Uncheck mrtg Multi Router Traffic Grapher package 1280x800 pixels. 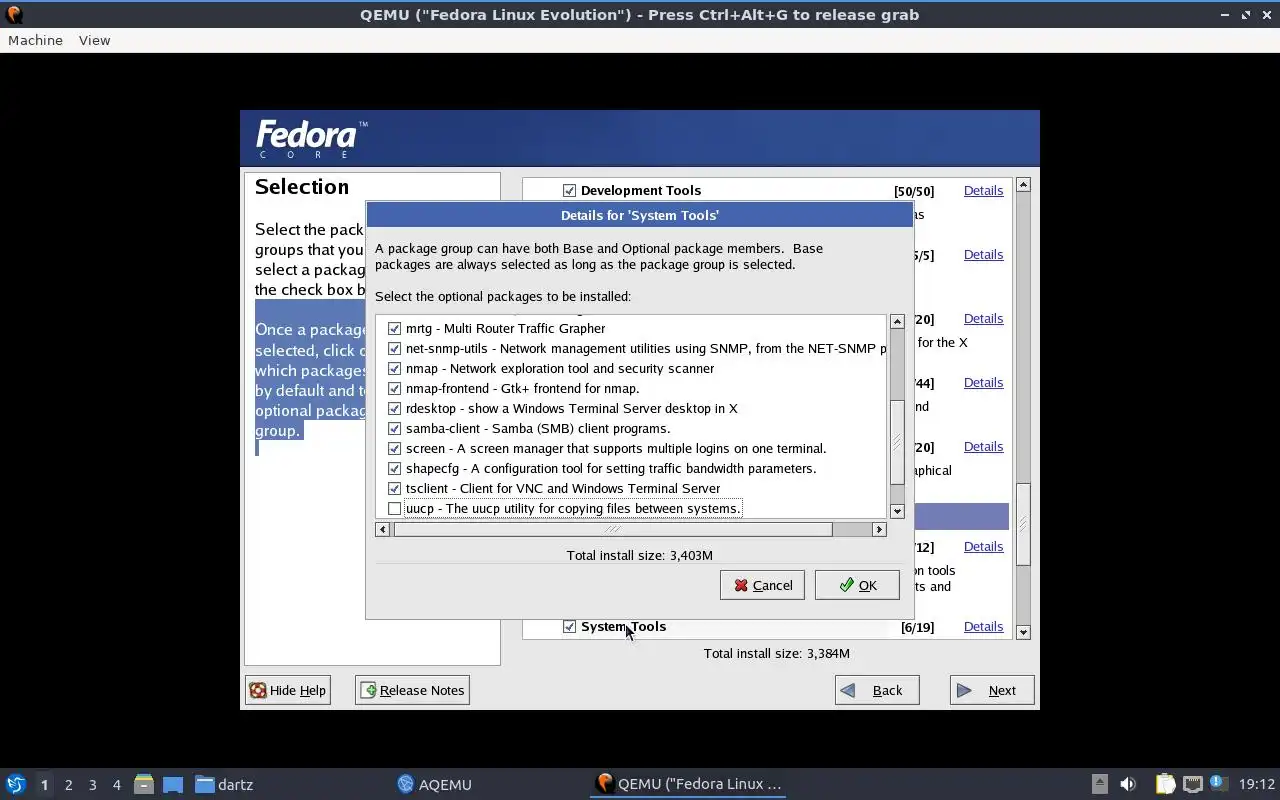pos(394,328)
